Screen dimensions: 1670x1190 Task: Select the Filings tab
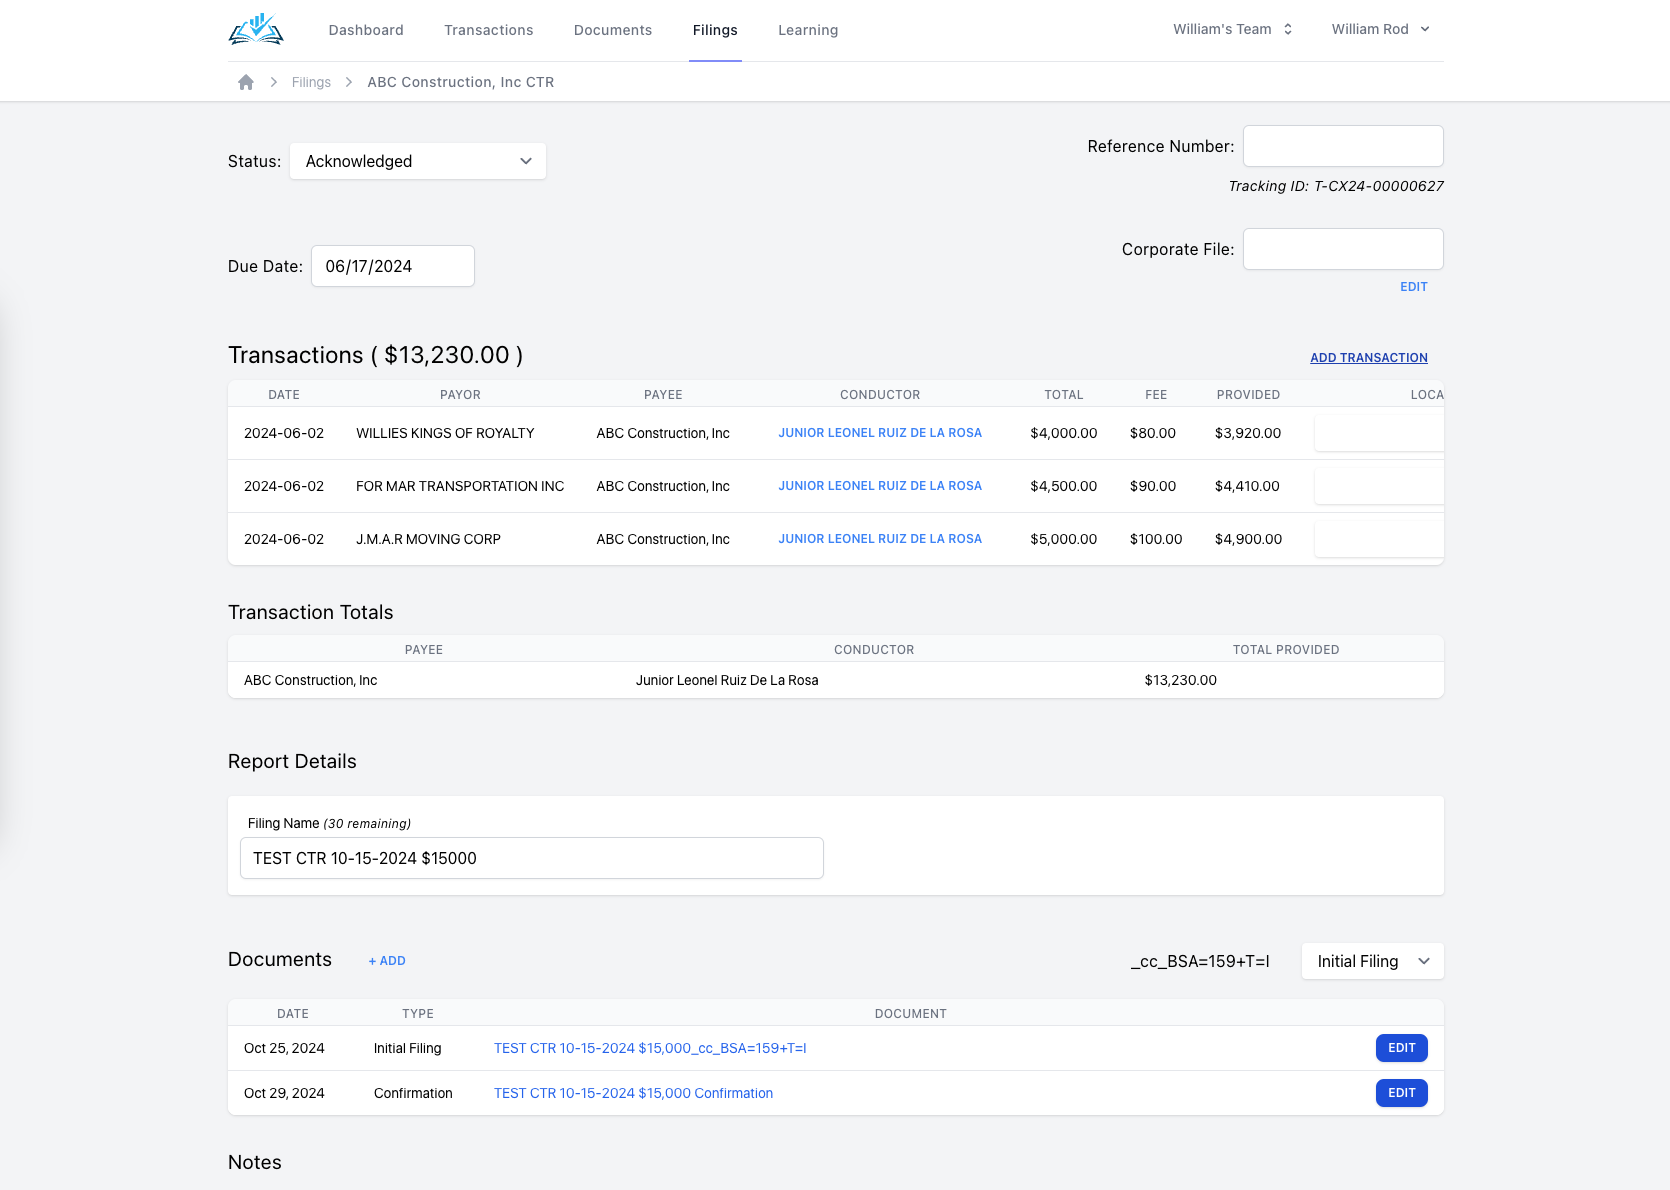pyautogui.click(x=715, y=30)
